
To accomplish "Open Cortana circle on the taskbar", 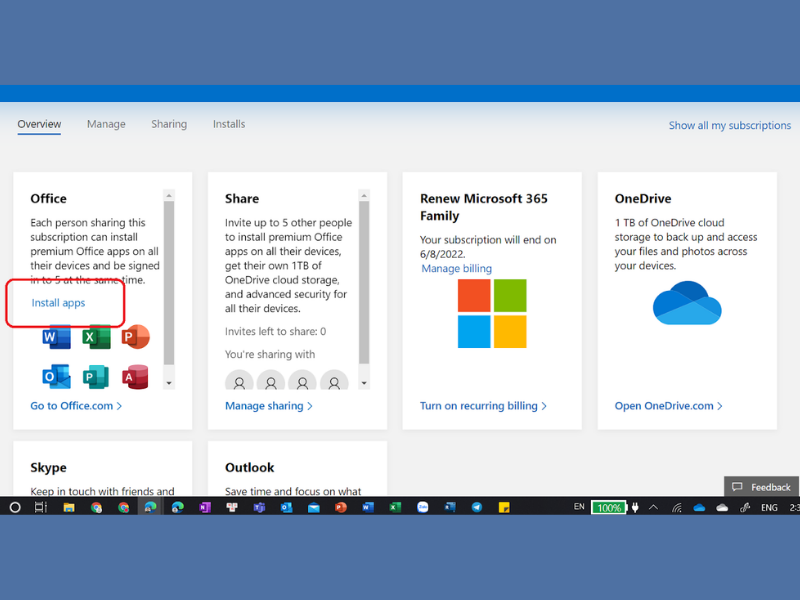I will point(15,507).
